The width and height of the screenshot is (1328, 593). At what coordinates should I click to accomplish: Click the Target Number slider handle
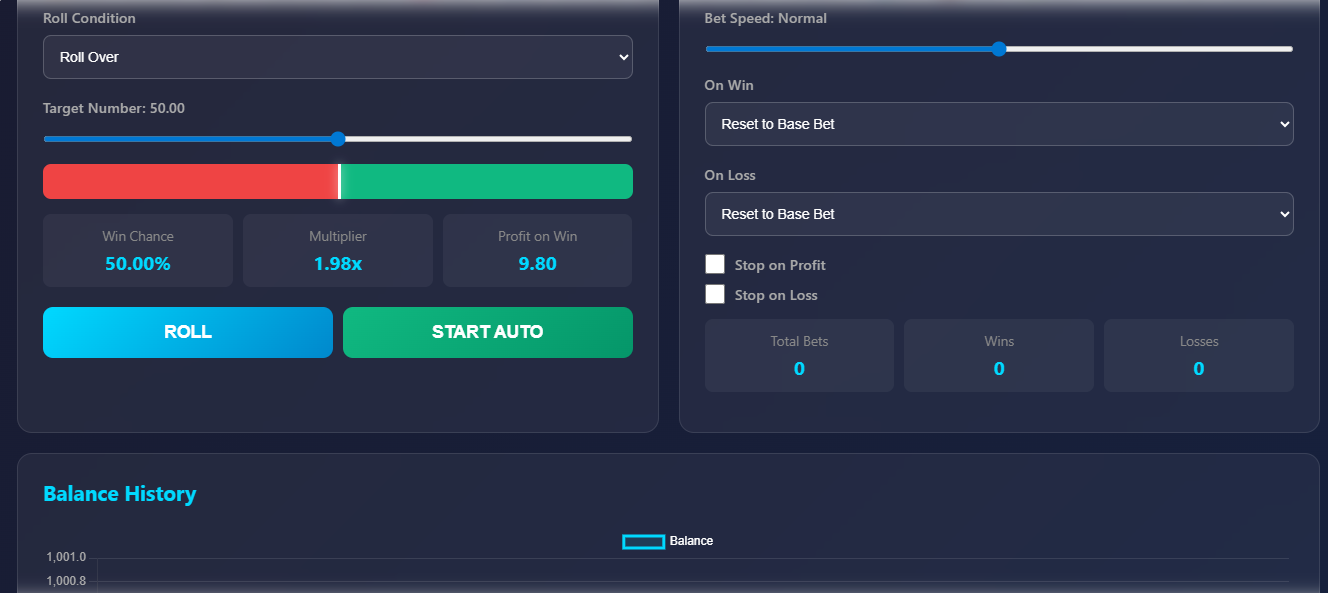[338, 139]
